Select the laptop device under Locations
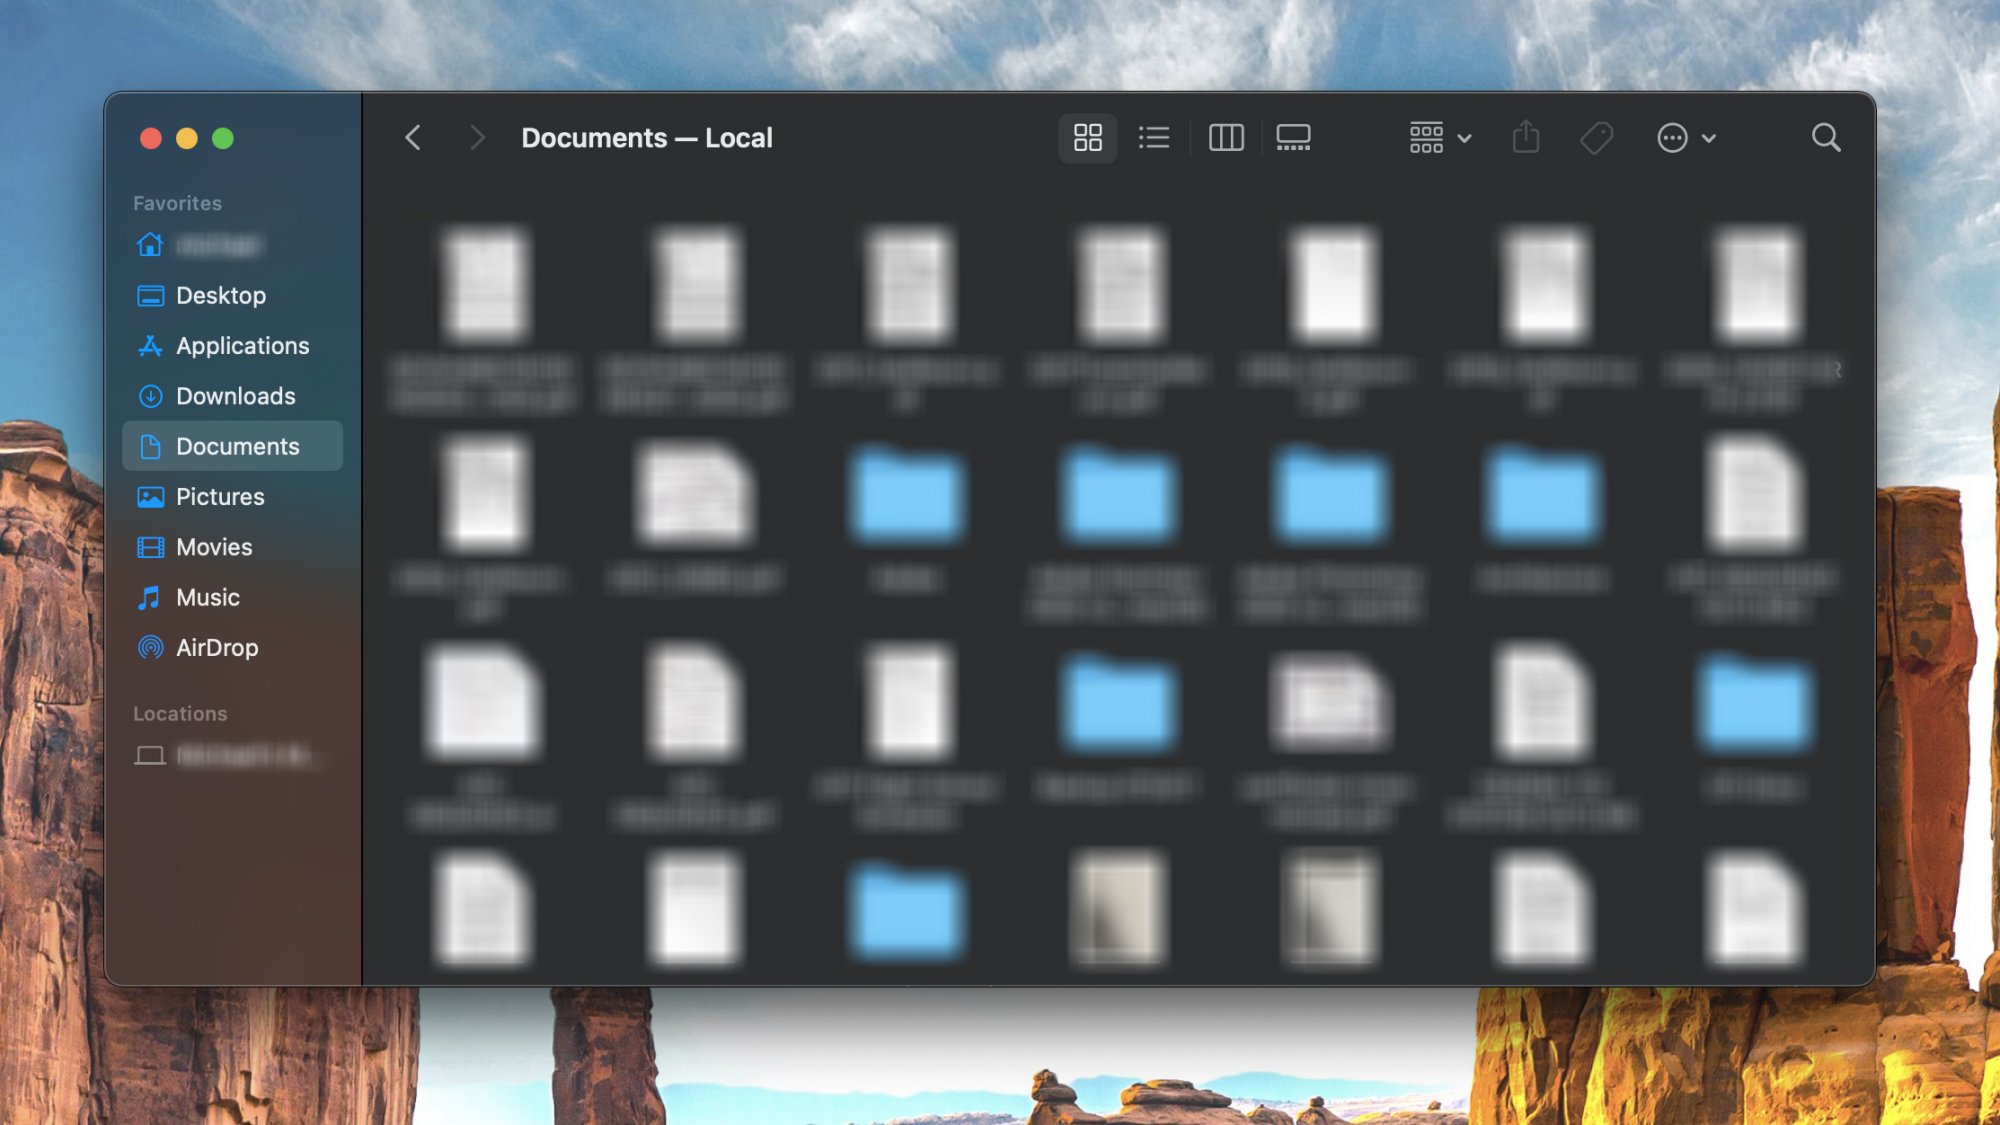 (150, 756)
